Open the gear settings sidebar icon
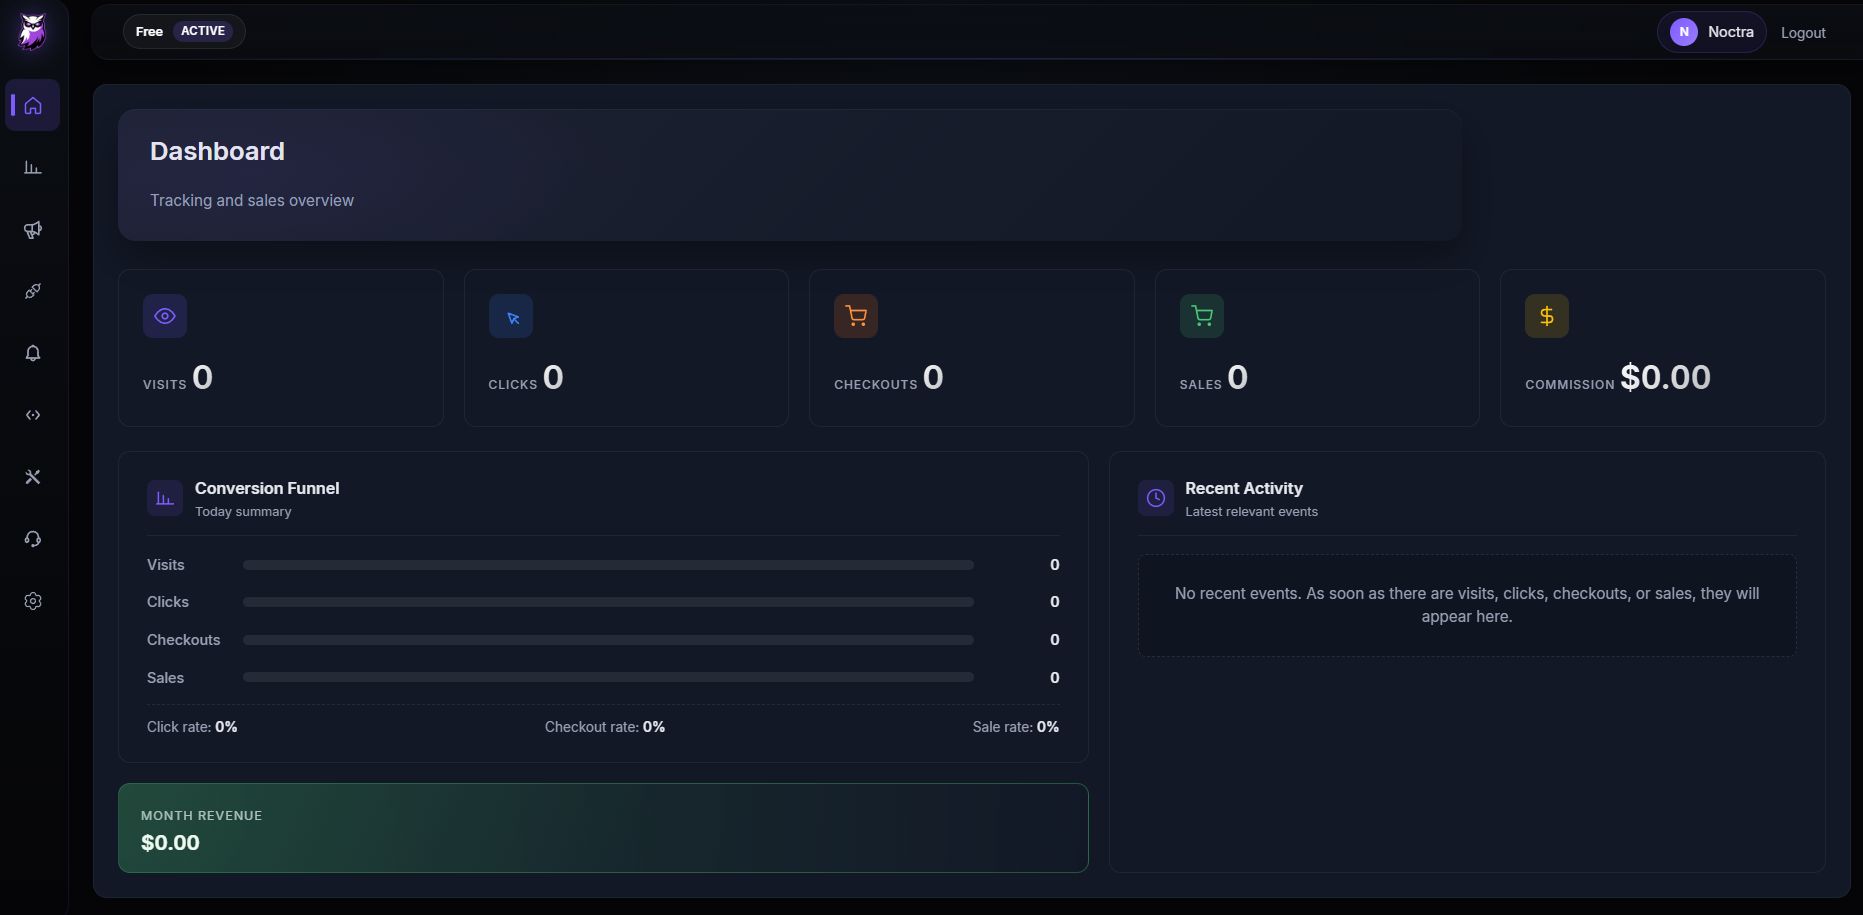Viewport: 1863px width, 915px height. 33,601
